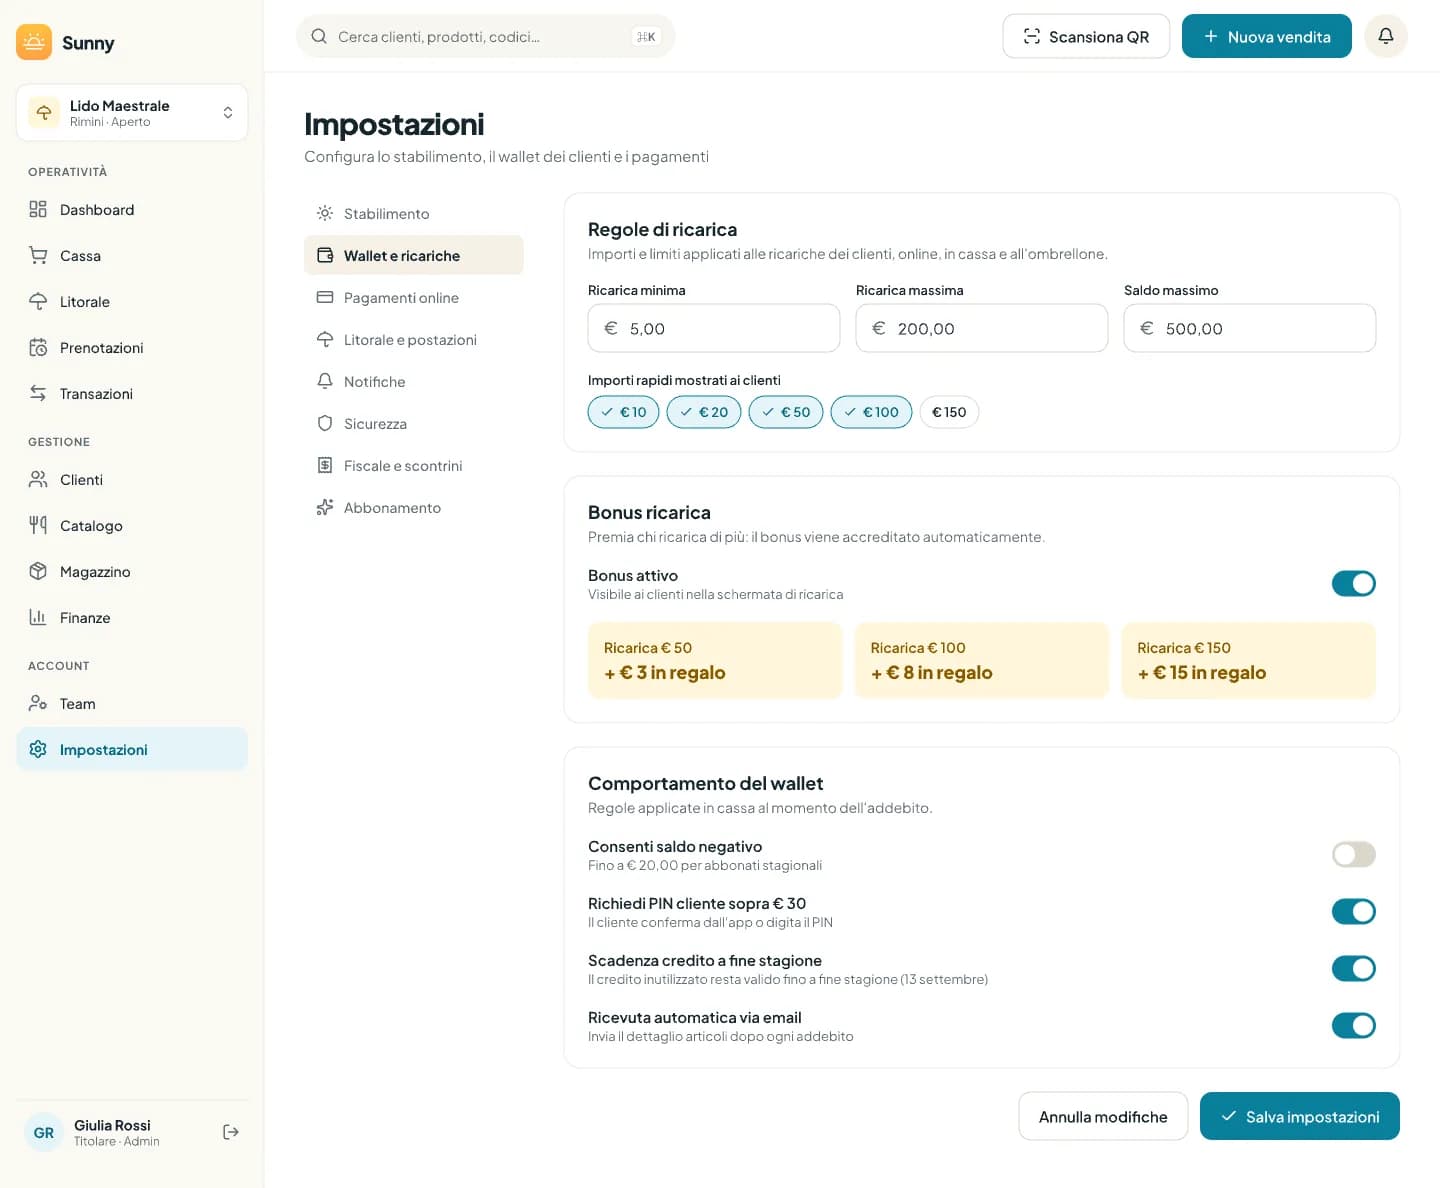1440x1188 pixels.
Task: Save with Salva impostazioni button
Action: coord(1300,1116)
